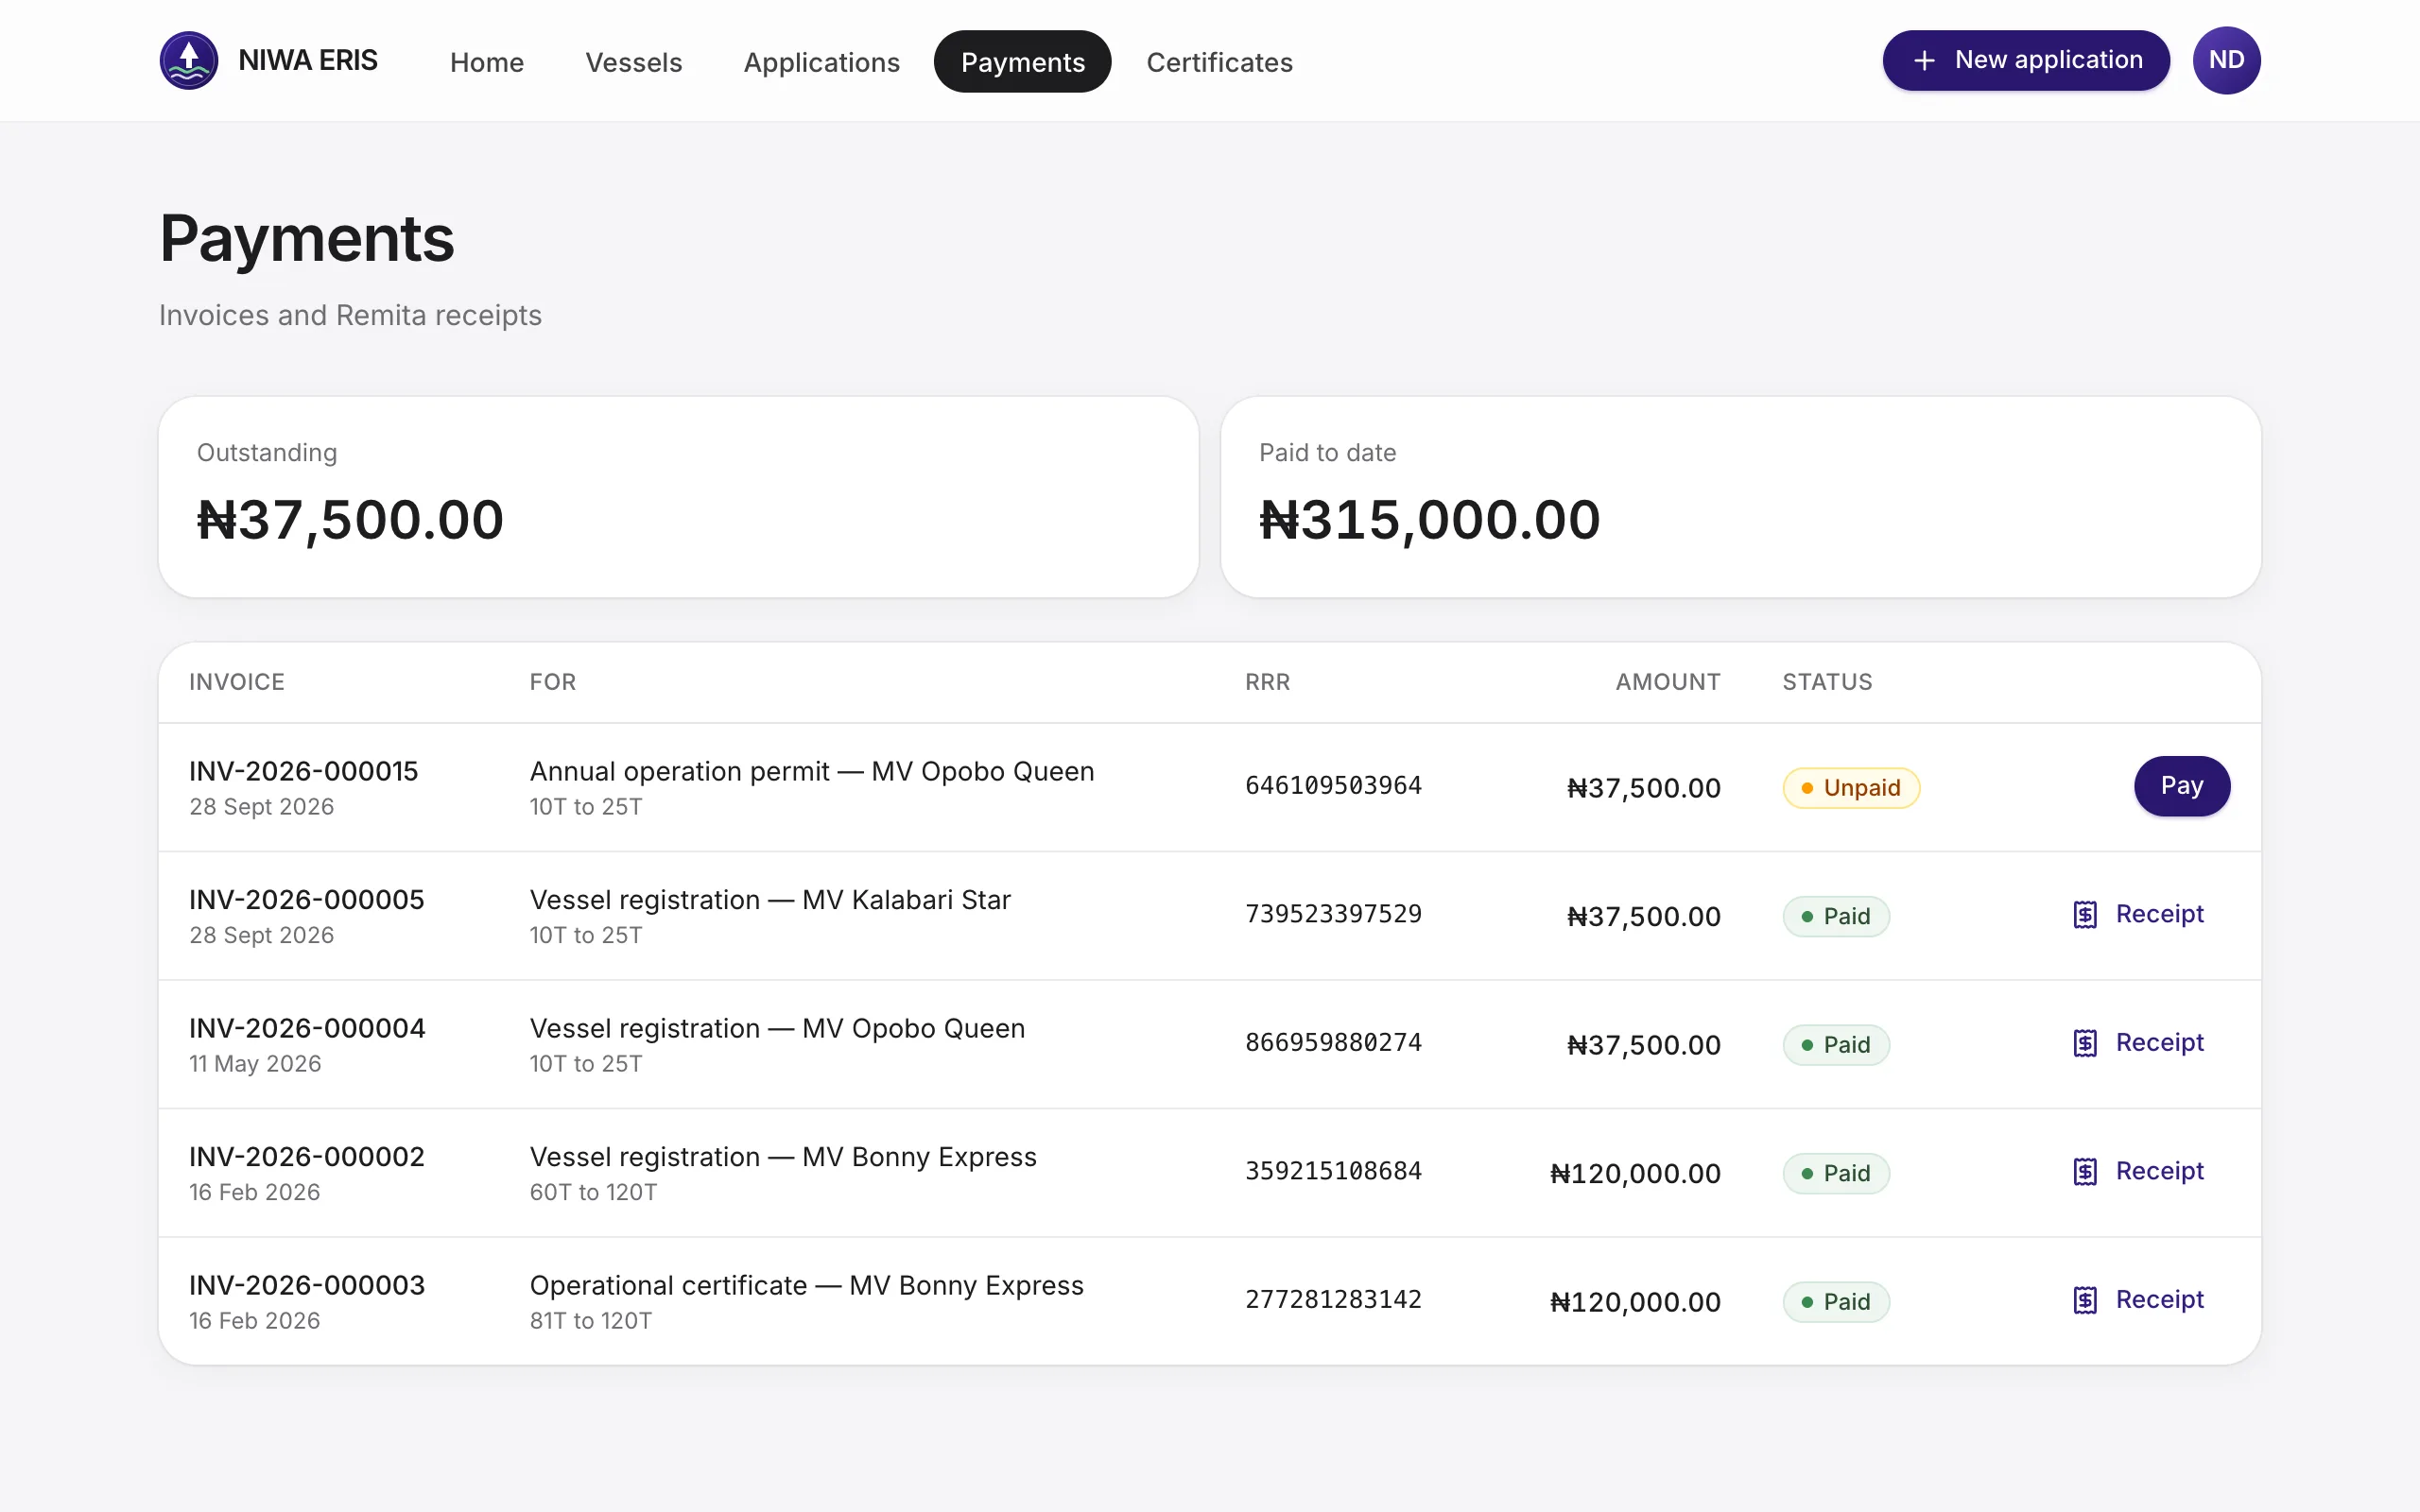The image size is (2420, 1512).
Task: Click RRR value 739523397529
Action: [1333, 914]
